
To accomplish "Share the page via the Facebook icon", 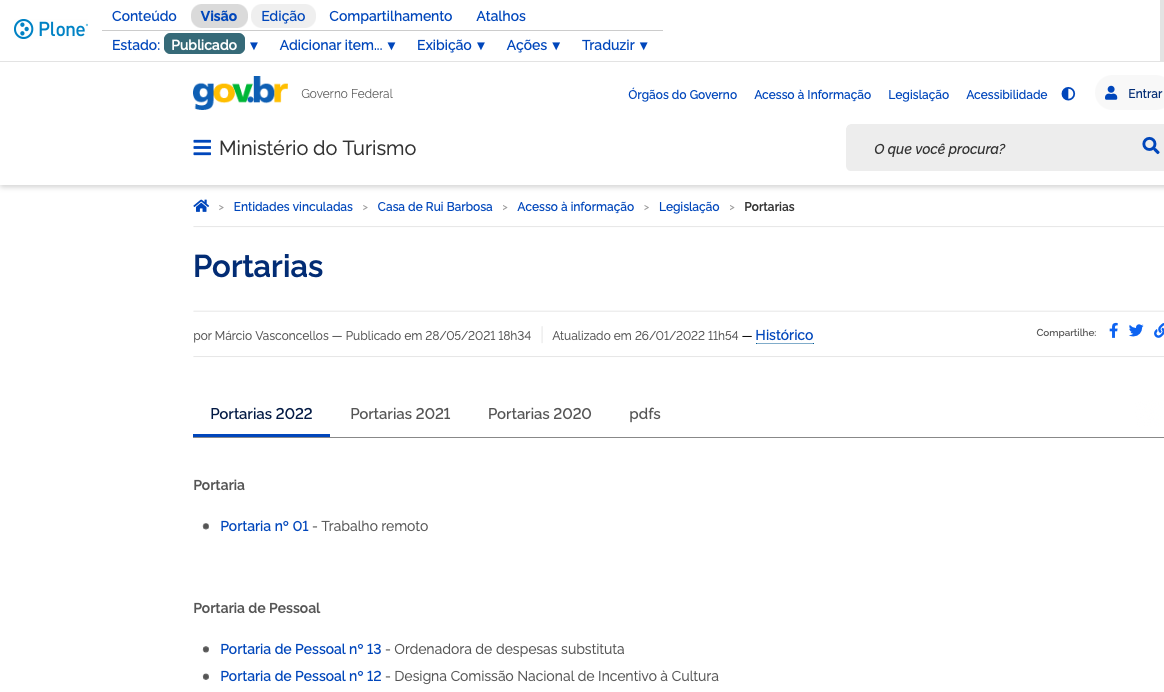I will coord(1113,331).
